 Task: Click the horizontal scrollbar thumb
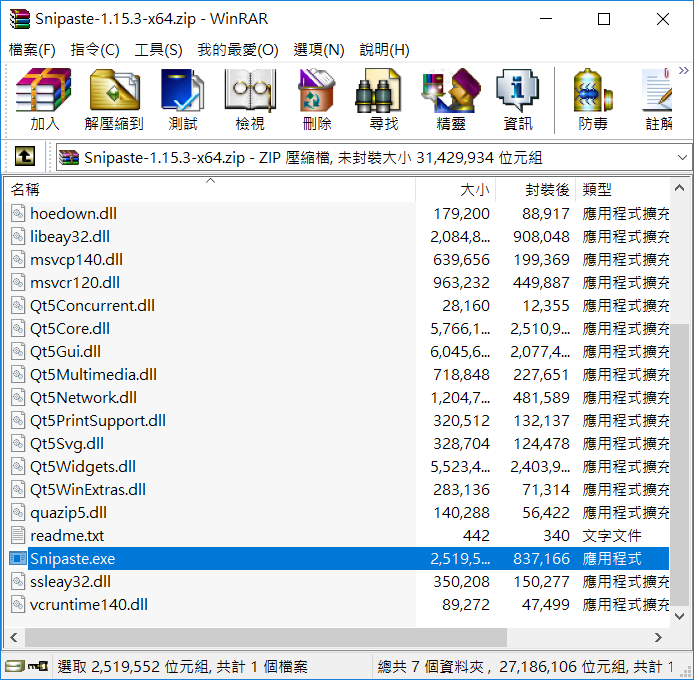coord(266,638)
